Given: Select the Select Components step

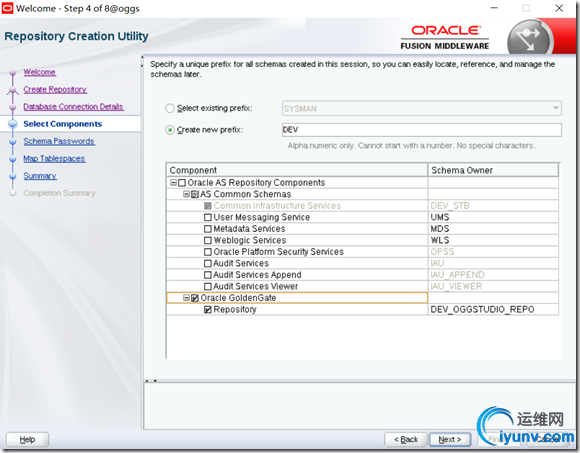Looking at the screenshot, I should (63, 124).
